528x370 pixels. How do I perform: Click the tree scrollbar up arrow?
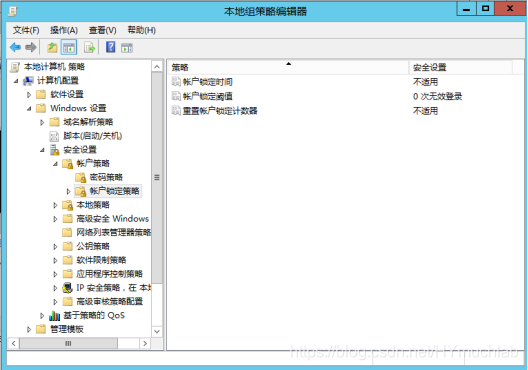coord(157,67)
